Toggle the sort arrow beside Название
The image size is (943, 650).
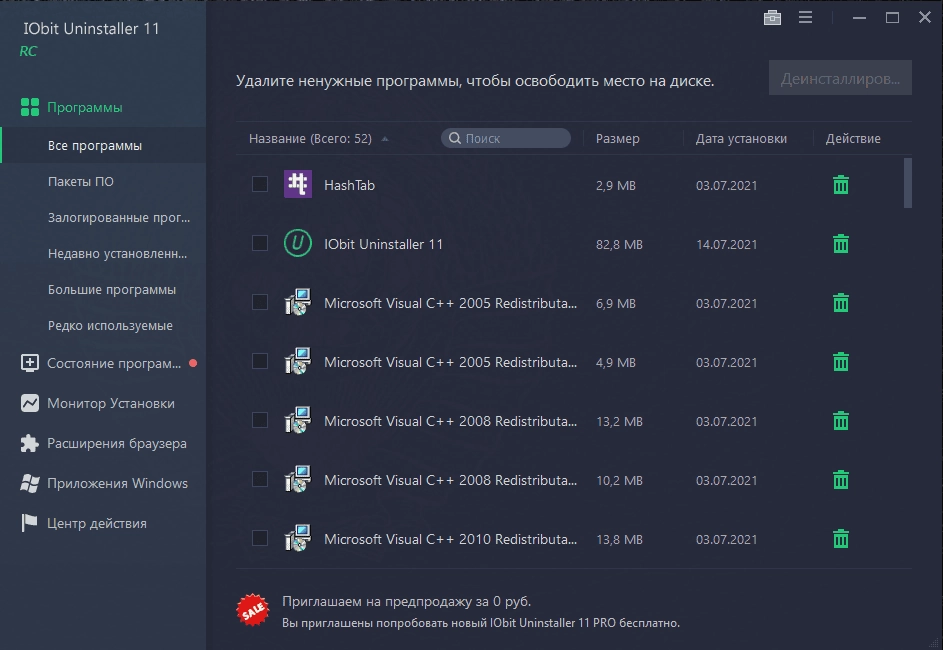pos(385,139)
